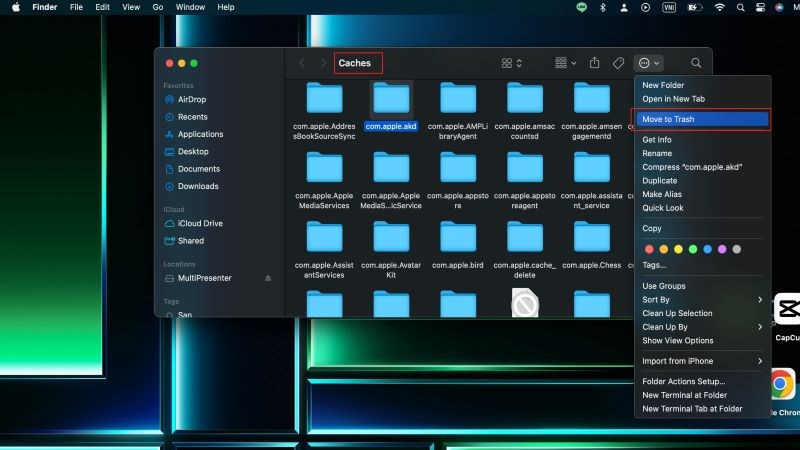Viewport: 800px width, 450px height.
Task: Go back with the left chevron
Action: coord(302,63)
